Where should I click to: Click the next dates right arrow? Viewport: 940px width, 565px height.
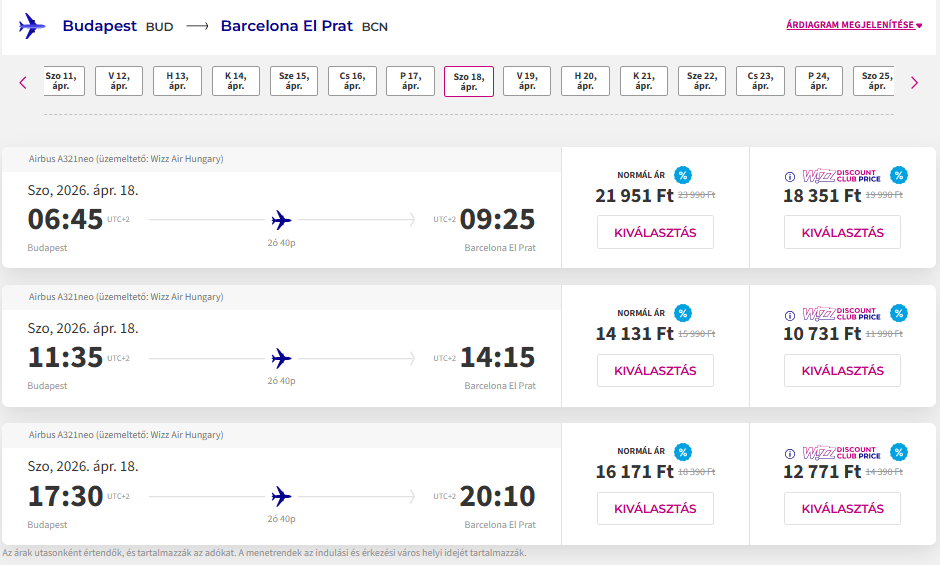pos(914,82)
